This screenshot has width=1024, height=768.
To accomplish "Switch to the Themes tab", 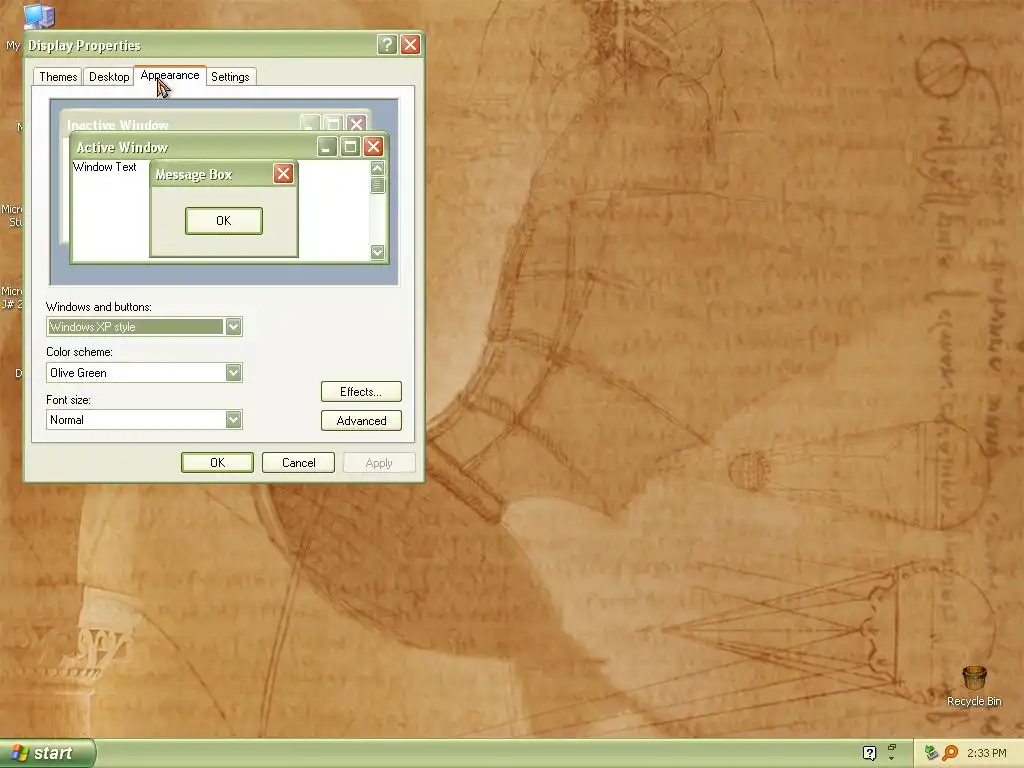I will point(58,76).
